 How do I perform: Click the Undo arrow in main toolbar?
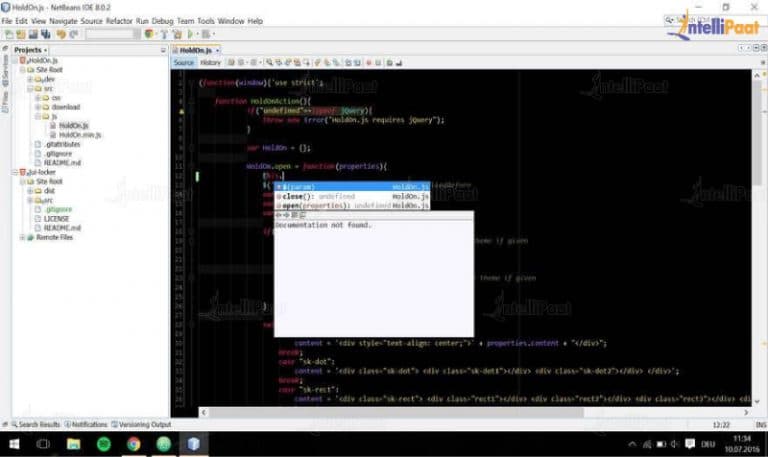click(x=61, y=34)
